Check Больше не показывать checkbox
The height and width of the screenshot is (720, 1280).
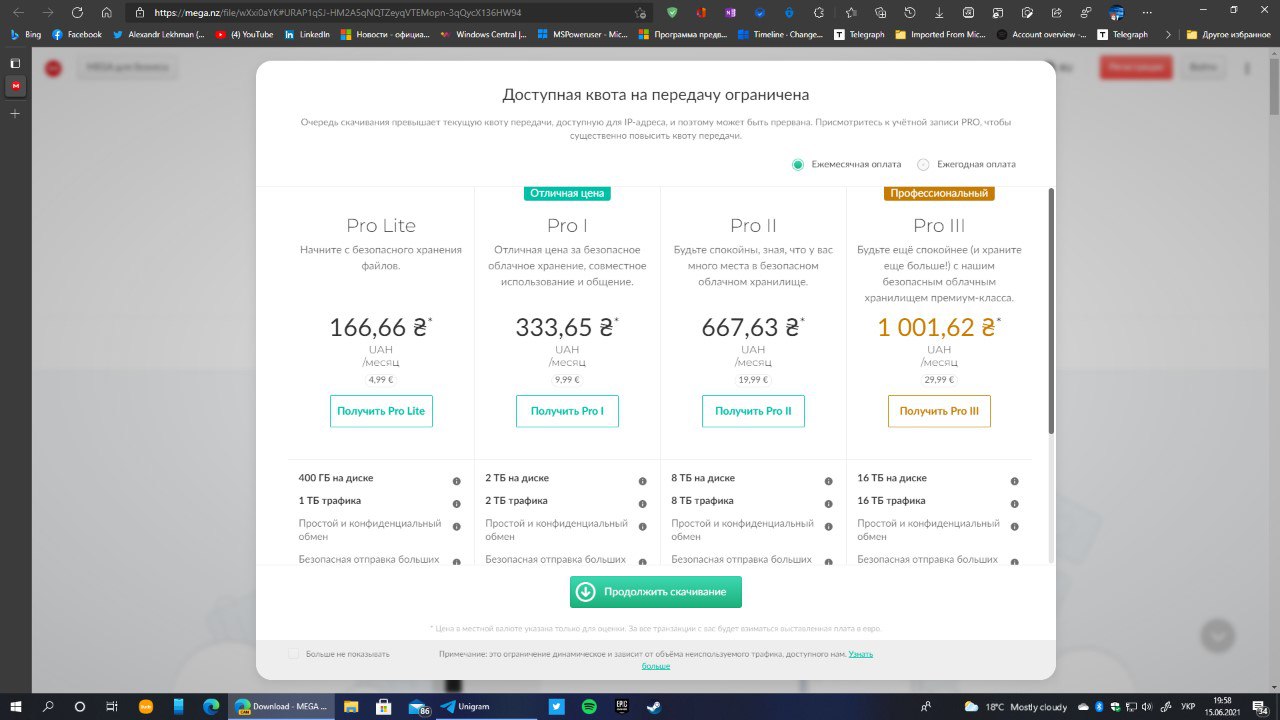[x=294, y=654]
